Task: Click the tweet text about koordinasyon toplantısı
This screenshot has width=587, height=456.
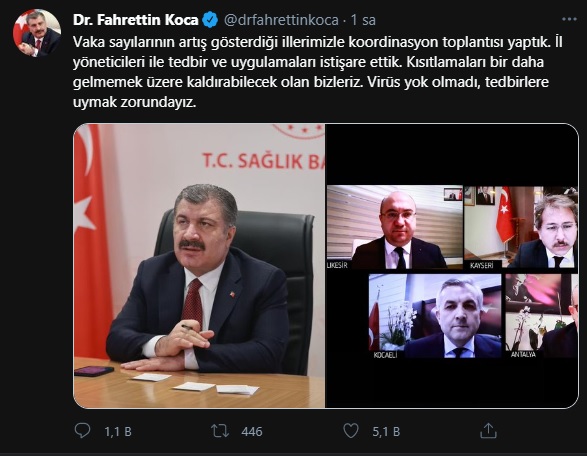Action: click(x=317, y=72)
